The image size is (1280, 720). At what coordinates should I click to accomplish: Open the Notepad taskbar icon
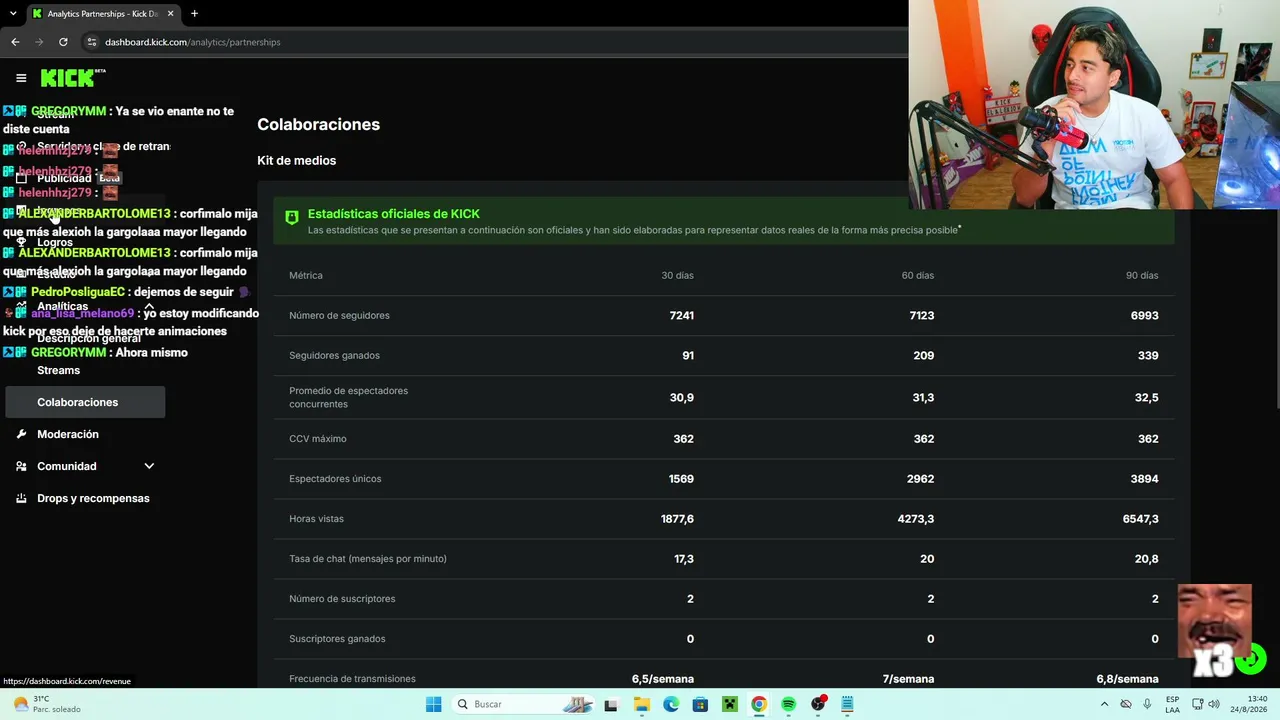coord(847,704)
